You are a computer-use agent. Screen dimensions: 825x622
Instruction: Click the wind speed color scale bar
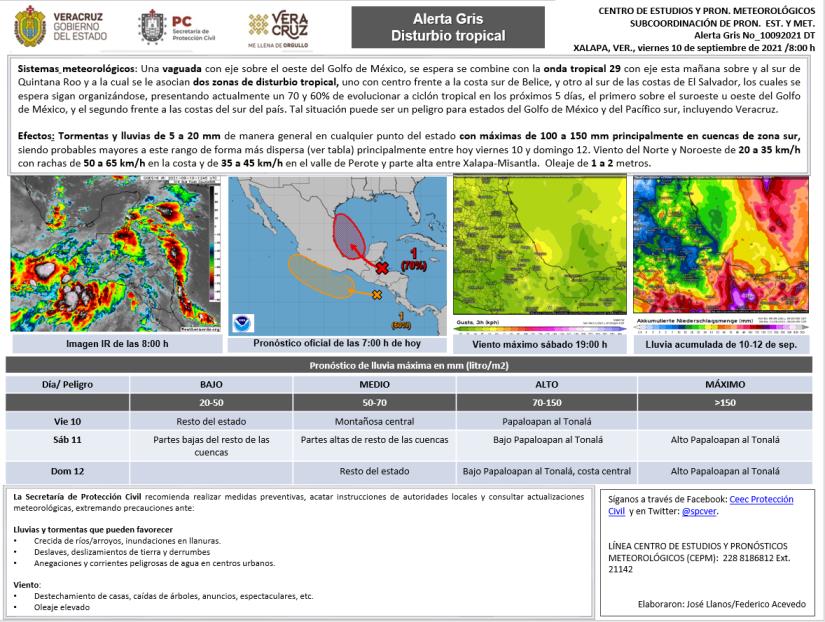click(x=540, y=327)
